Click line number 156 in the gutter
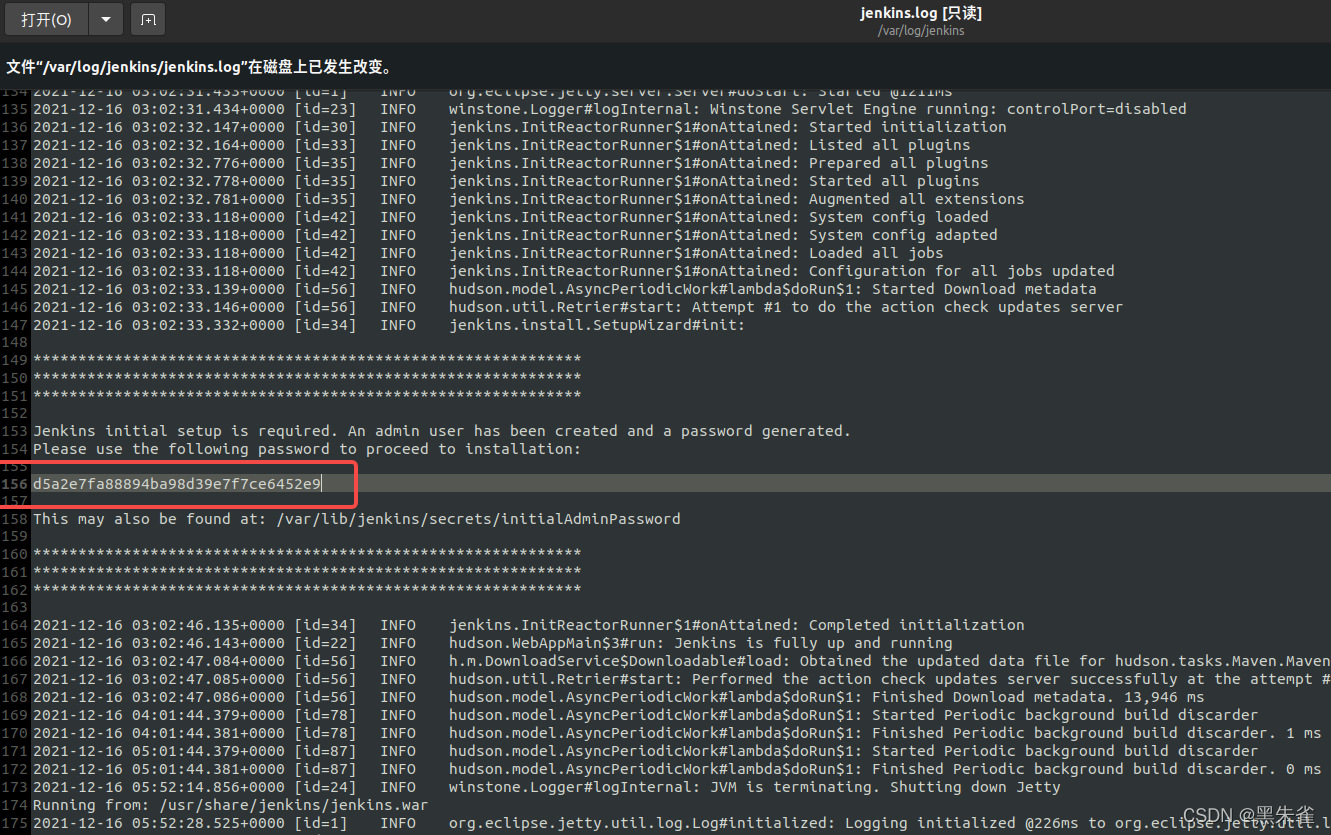The height and width of the screenshot is (835, 1331). (14, 484)
